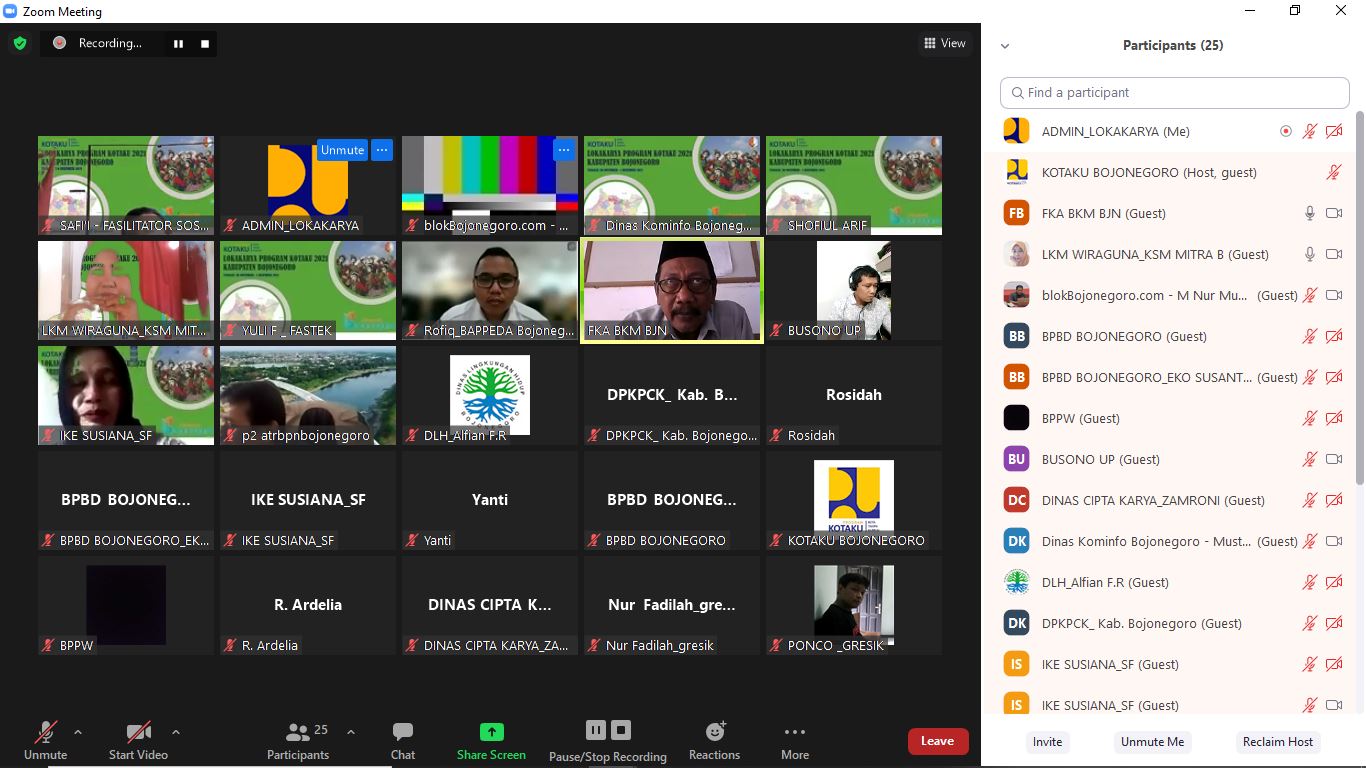Click the encryption shield icon
Screen dimensions: 1366x768
coord(19,43)
